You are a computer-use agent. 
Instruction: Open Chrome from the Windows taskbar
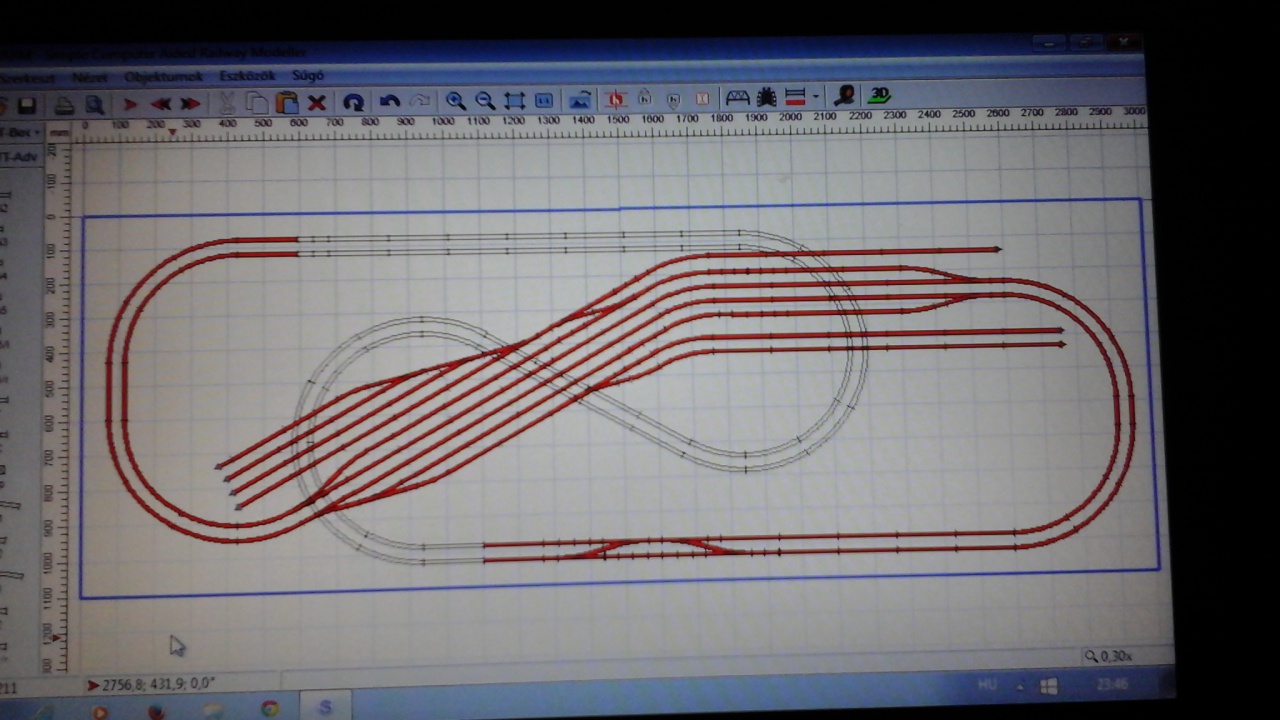click(270, 708)
